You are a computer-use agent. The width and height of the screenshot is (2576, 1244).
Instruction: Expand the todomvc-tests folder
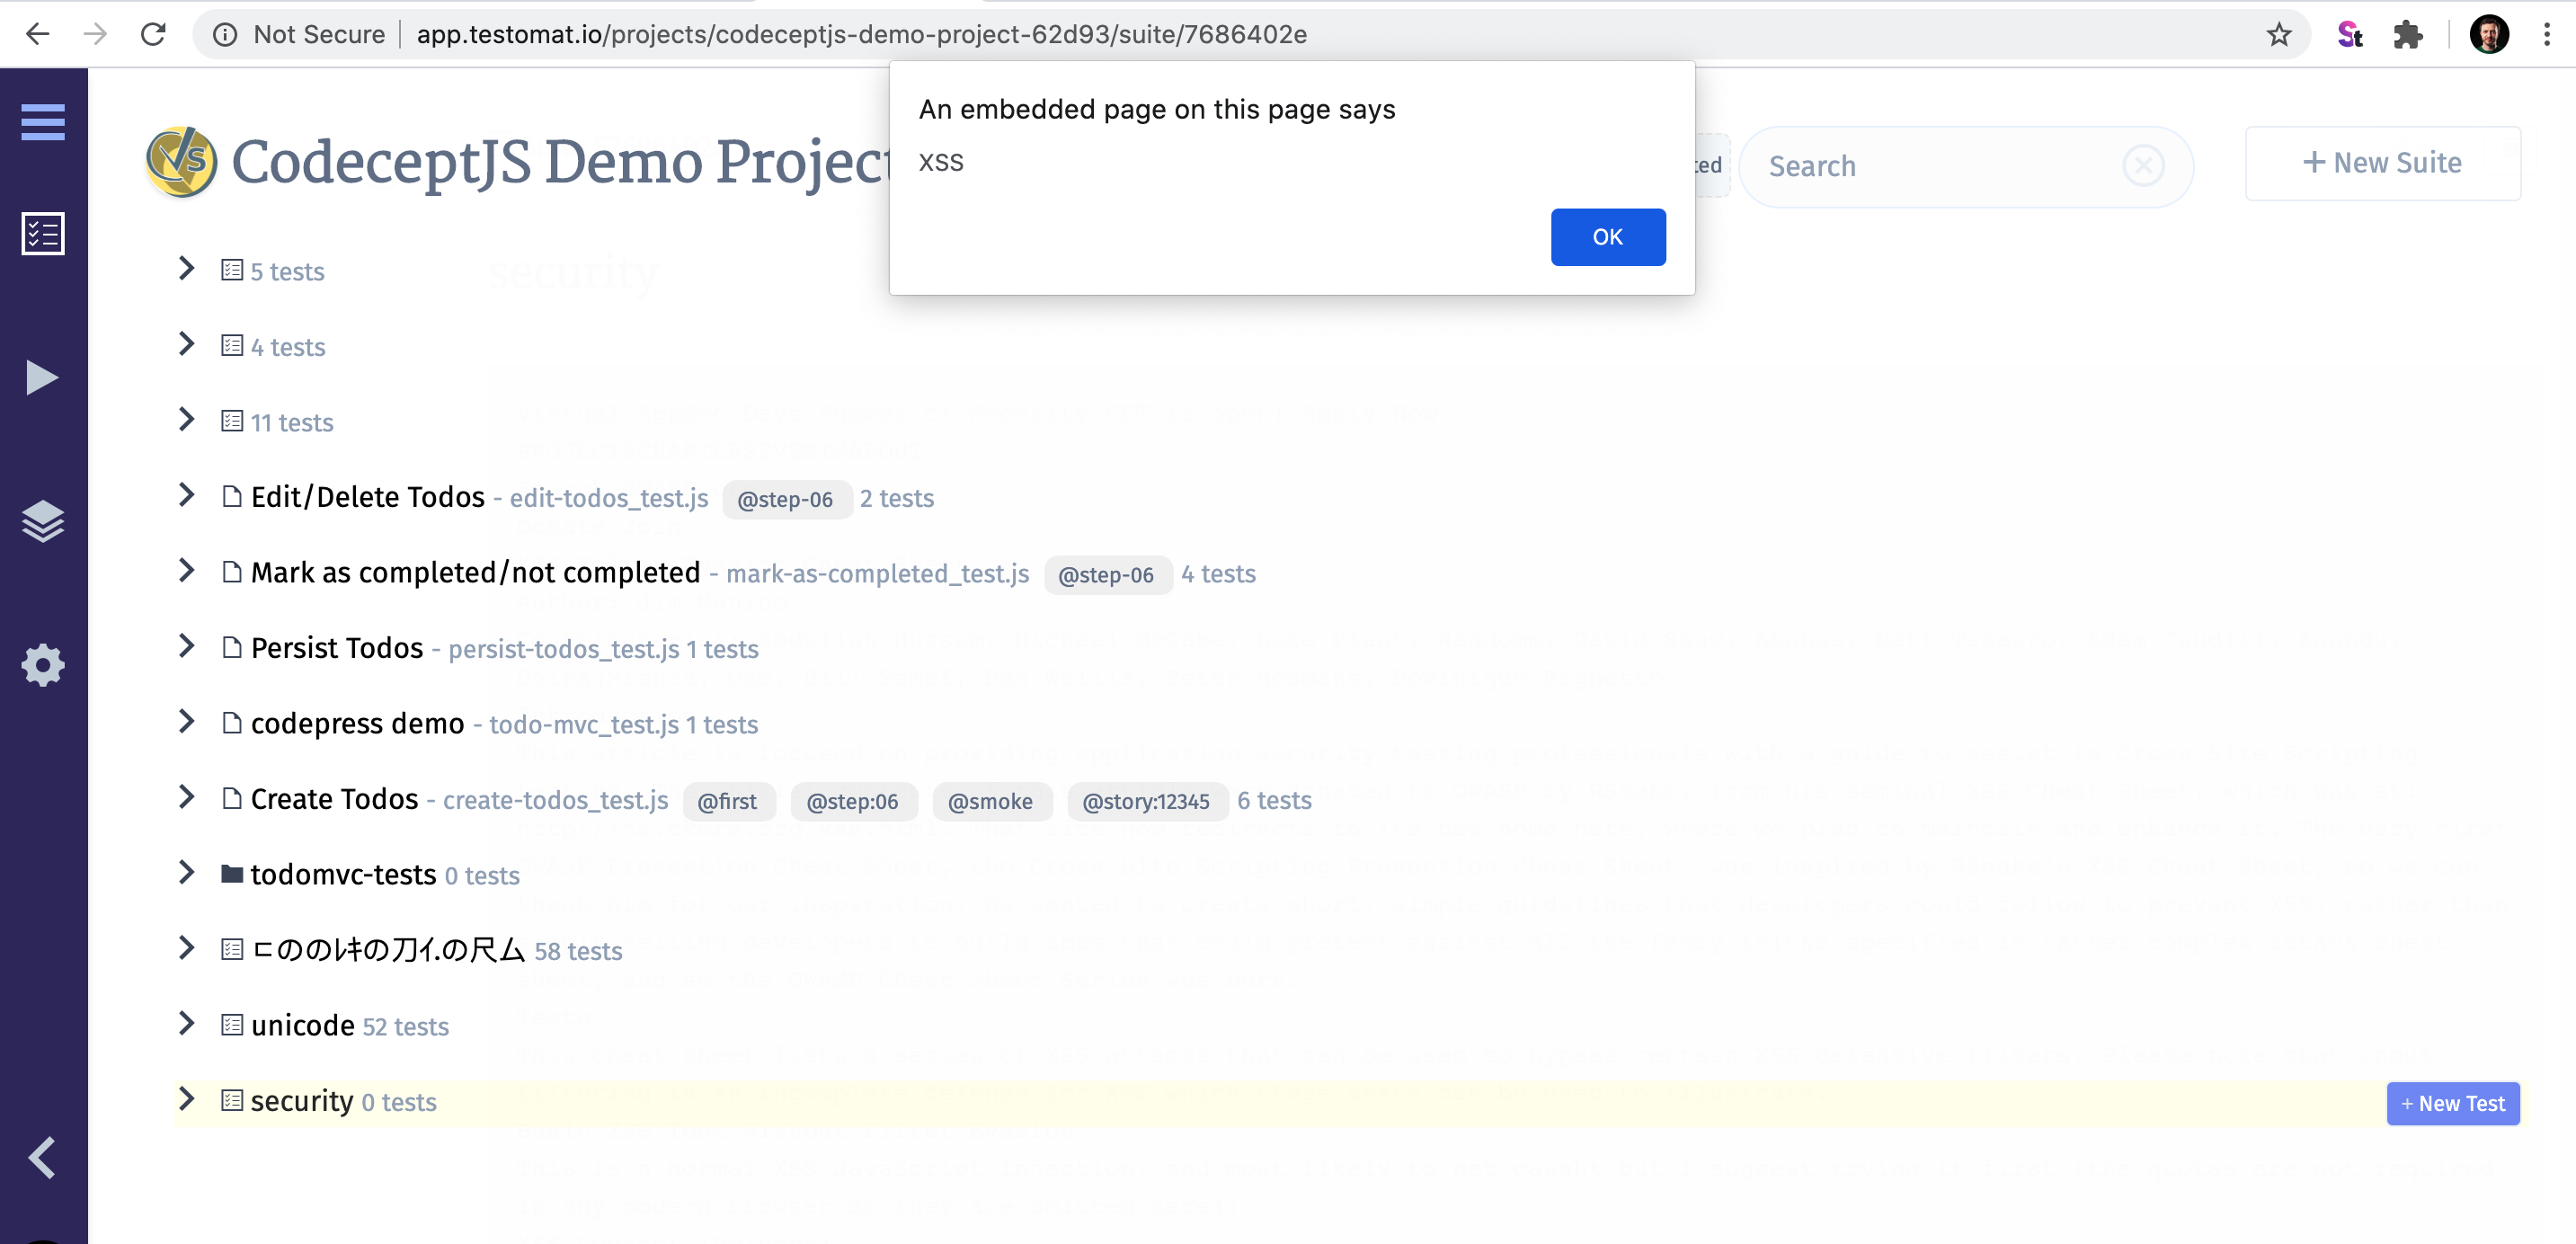tap(186, 872)
